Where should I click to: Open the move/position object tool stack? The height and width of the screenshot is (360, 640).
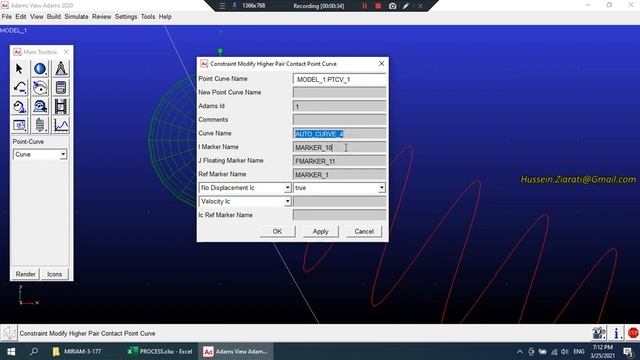pos(19,125)
